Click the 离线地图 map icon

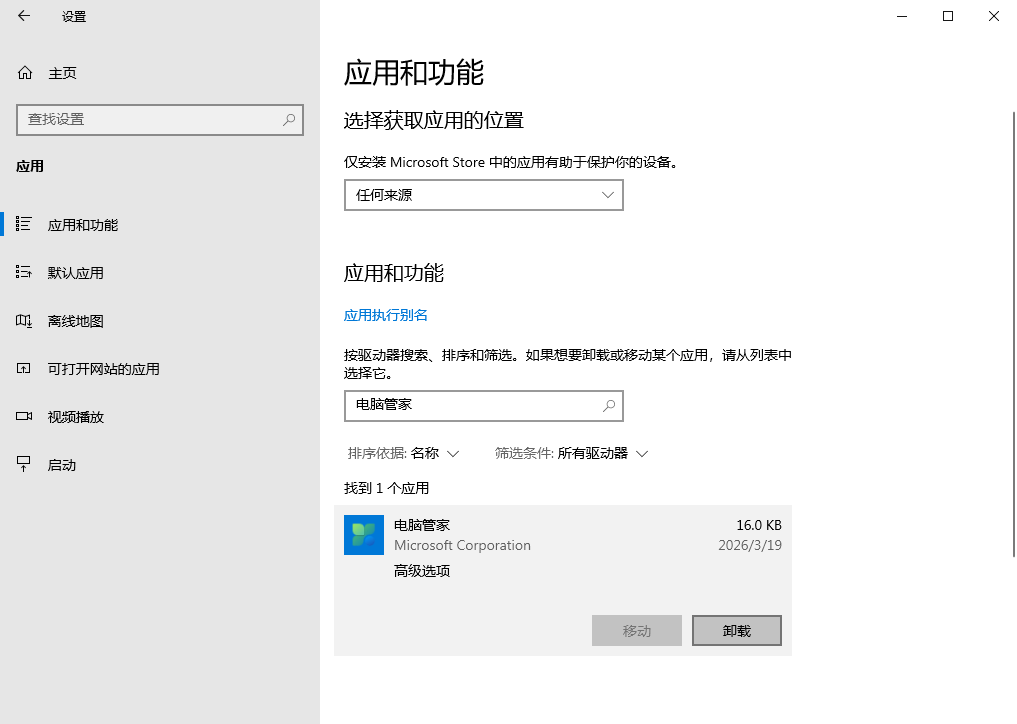pos(25,321)
